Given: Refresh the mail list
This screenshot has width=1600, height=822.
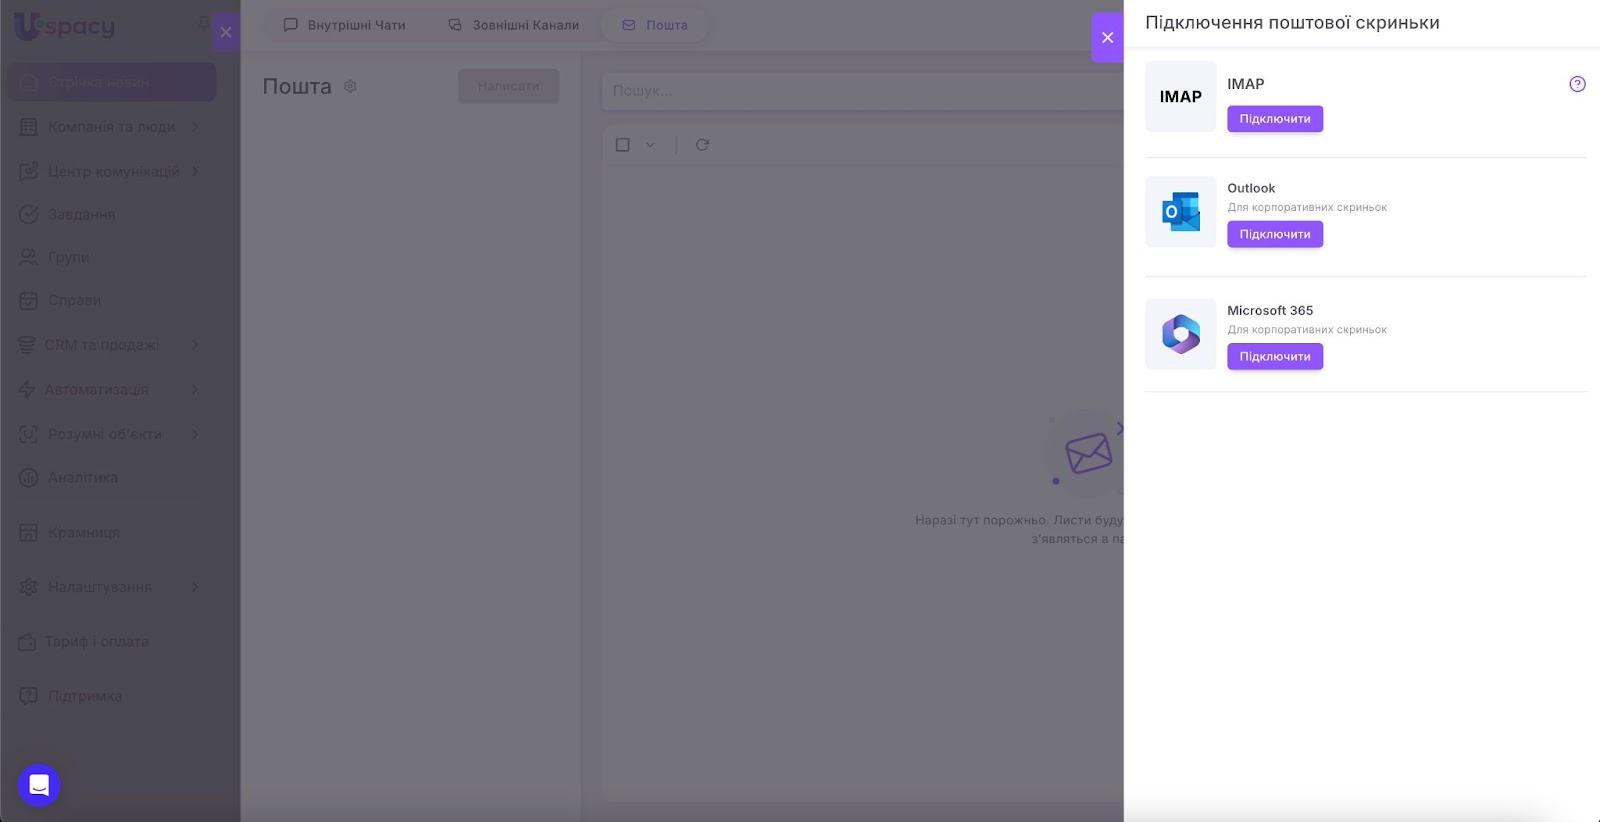Looking at the screenshot, I should click(702, 145).
